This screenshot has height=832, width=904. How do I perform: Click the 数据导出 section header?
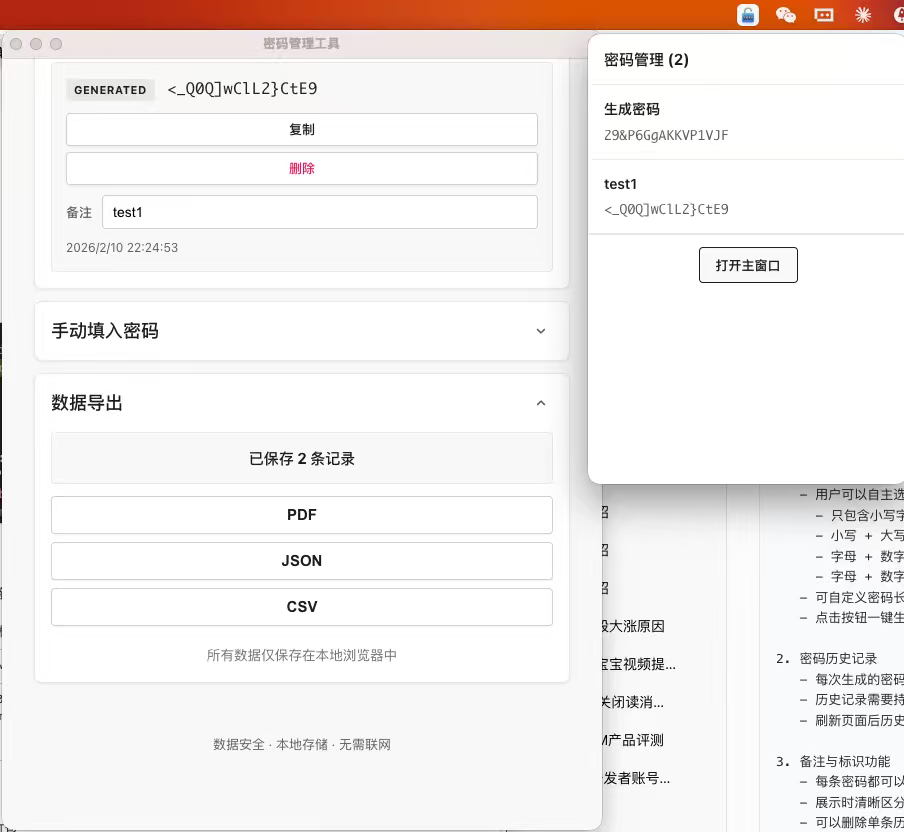point(88,403)
